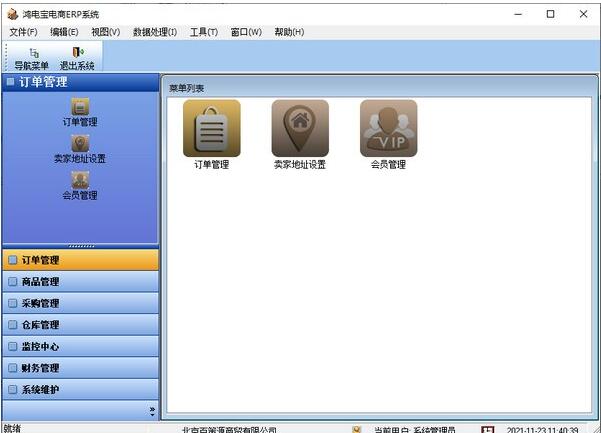The height and width of the screenshot is (433, 601).
Task: Switch to the 监控中心 navigation group
Action: pos(80,346)
